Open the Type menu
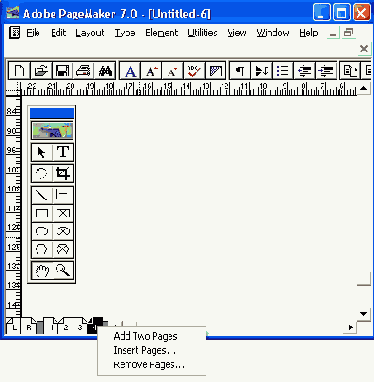The image size is (374, 382). tap(125, 33)
